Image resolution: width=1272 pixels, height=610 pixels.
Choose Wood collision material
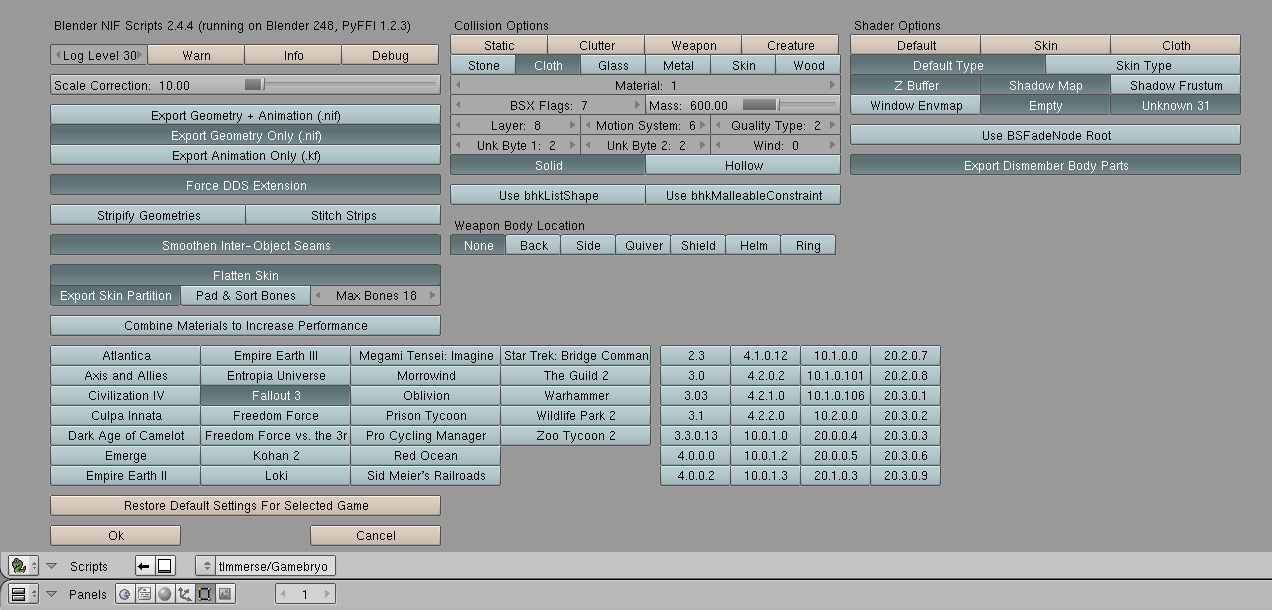(x=808, y=65)
